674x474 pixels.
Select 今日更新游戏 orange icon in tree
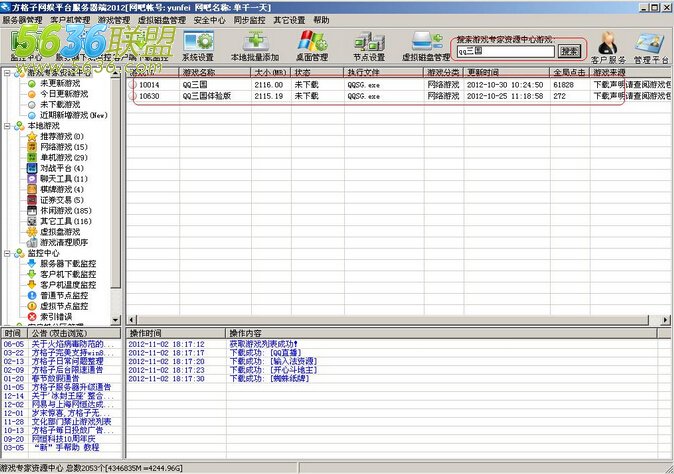[32, 94]
